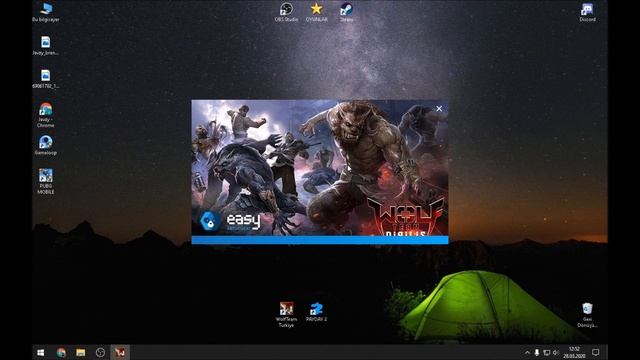Open the OBS Studio desktop shortcut

[x=286, y=12]
